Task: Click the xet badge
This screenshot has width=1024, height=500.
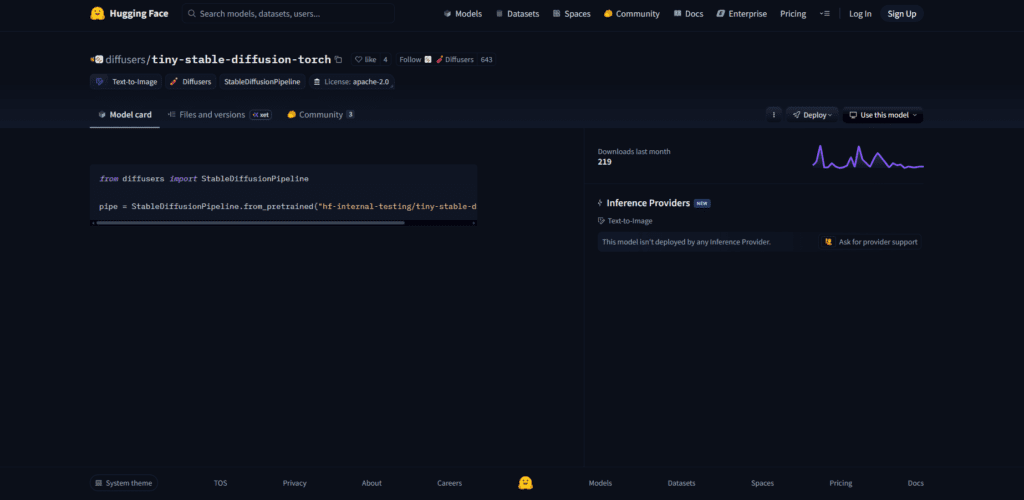Action: click(261, 115)
